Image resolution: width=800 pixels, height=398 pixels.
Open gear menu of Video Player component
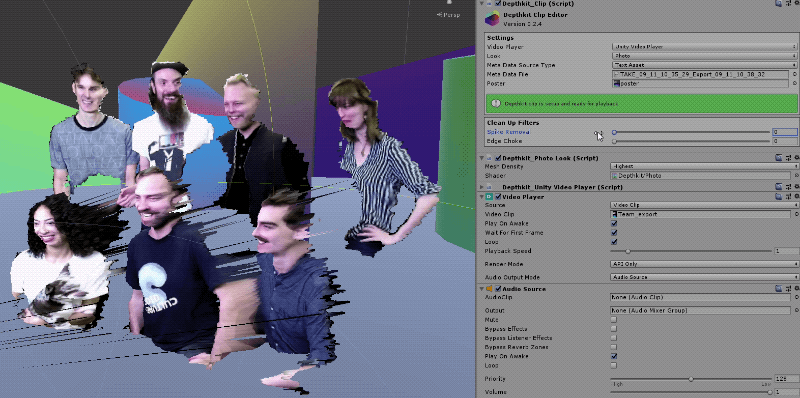coord(797,196)
